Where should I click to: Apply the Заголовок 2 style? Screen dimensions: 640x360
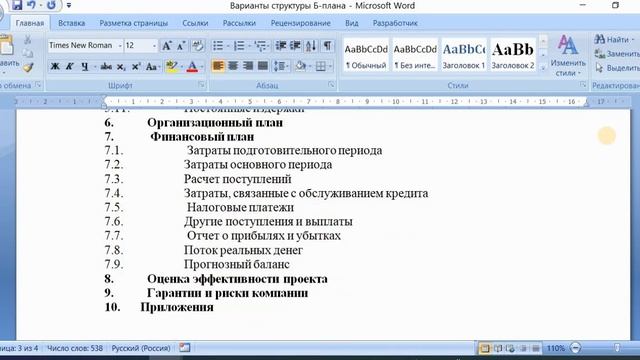(513, 56)
